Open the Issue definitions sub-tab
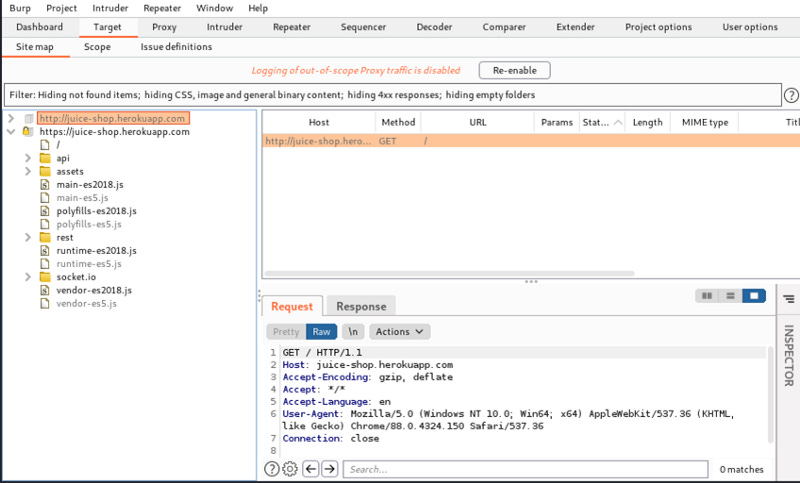Image resolution: width=800 pixels, height=483 pixels. 176,47
